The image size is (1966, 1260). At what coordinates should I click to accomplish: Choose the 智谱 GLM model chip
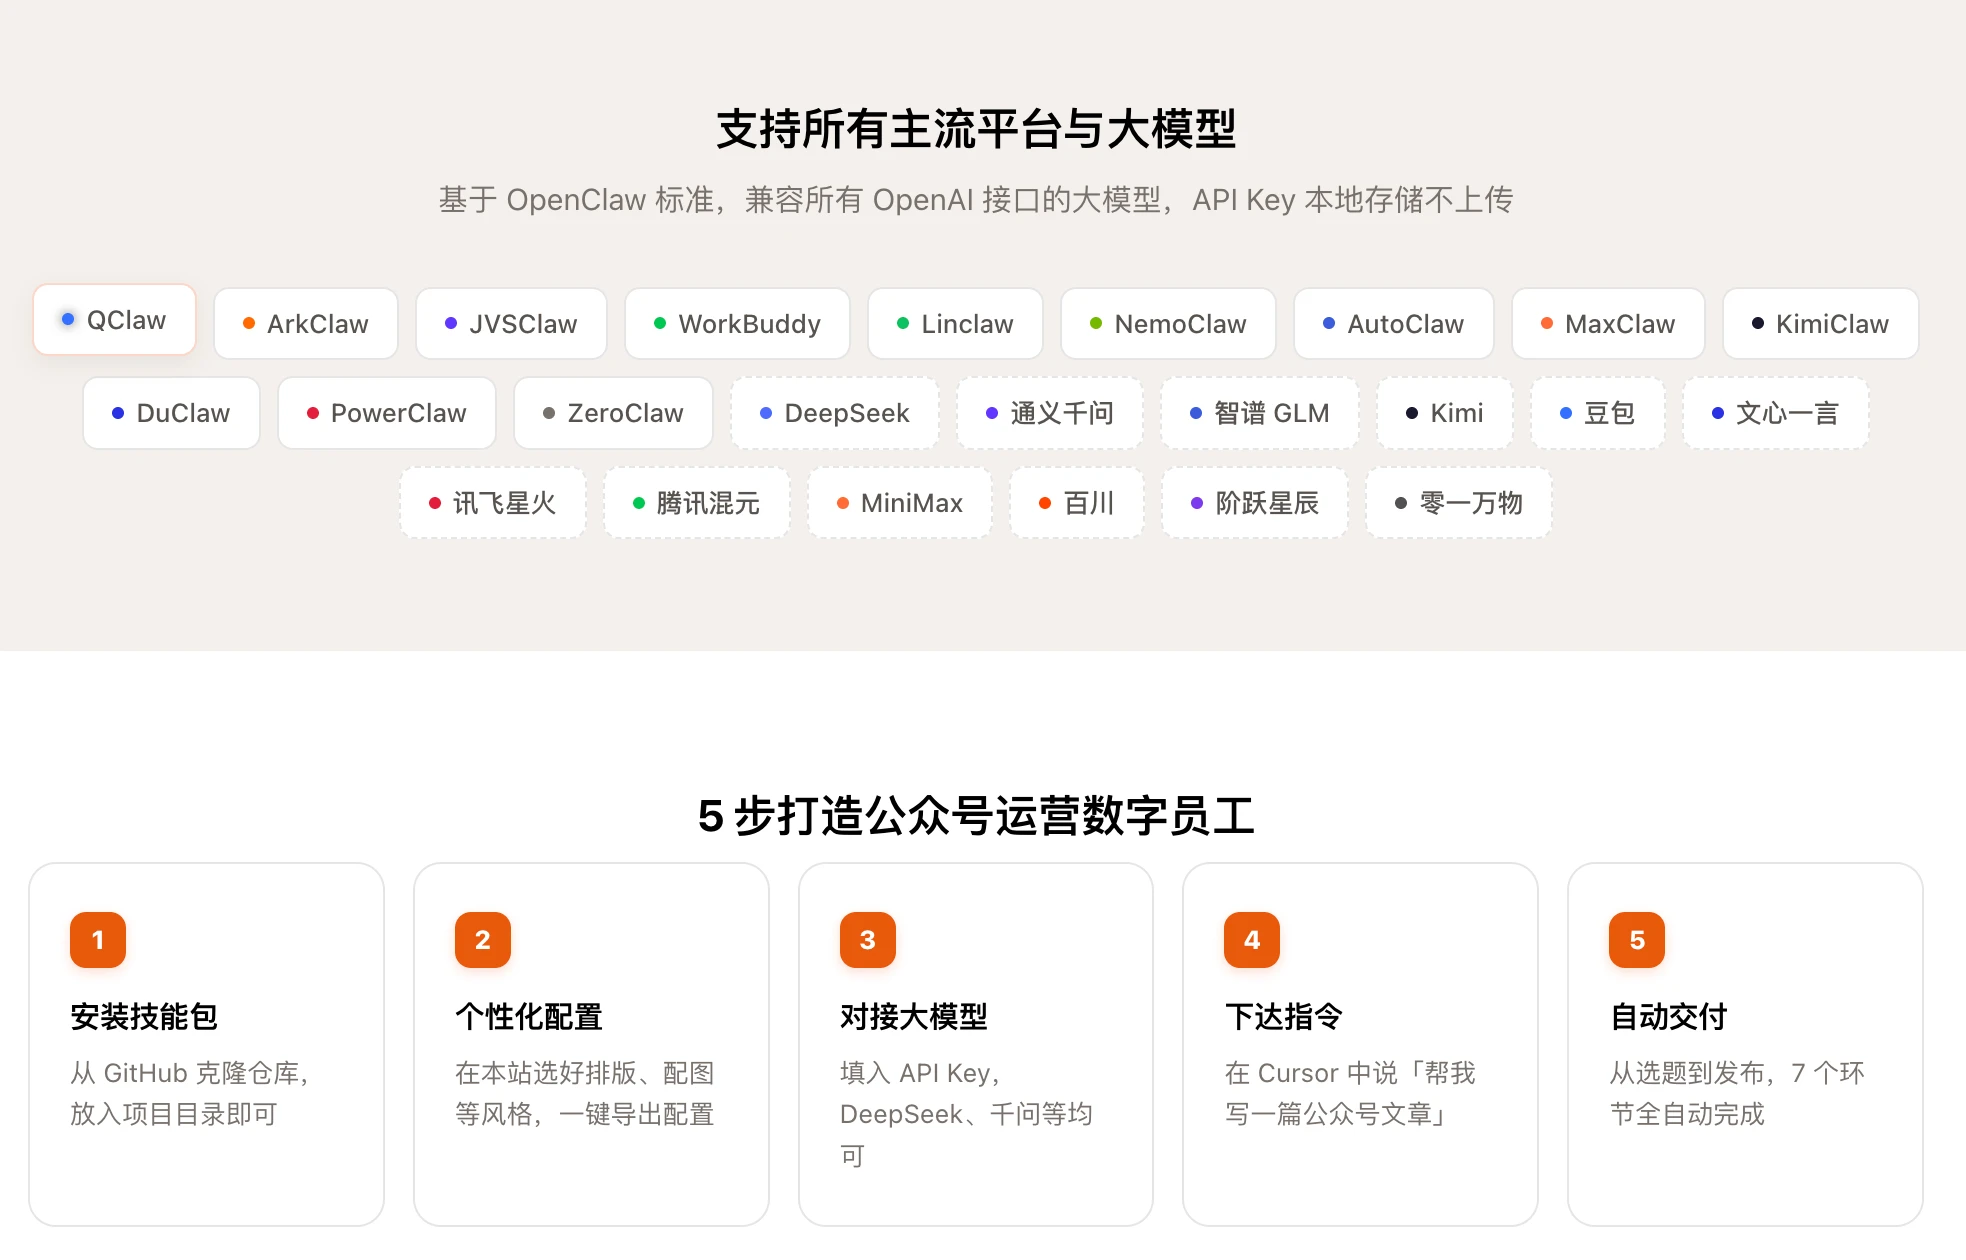(1260, 413)
